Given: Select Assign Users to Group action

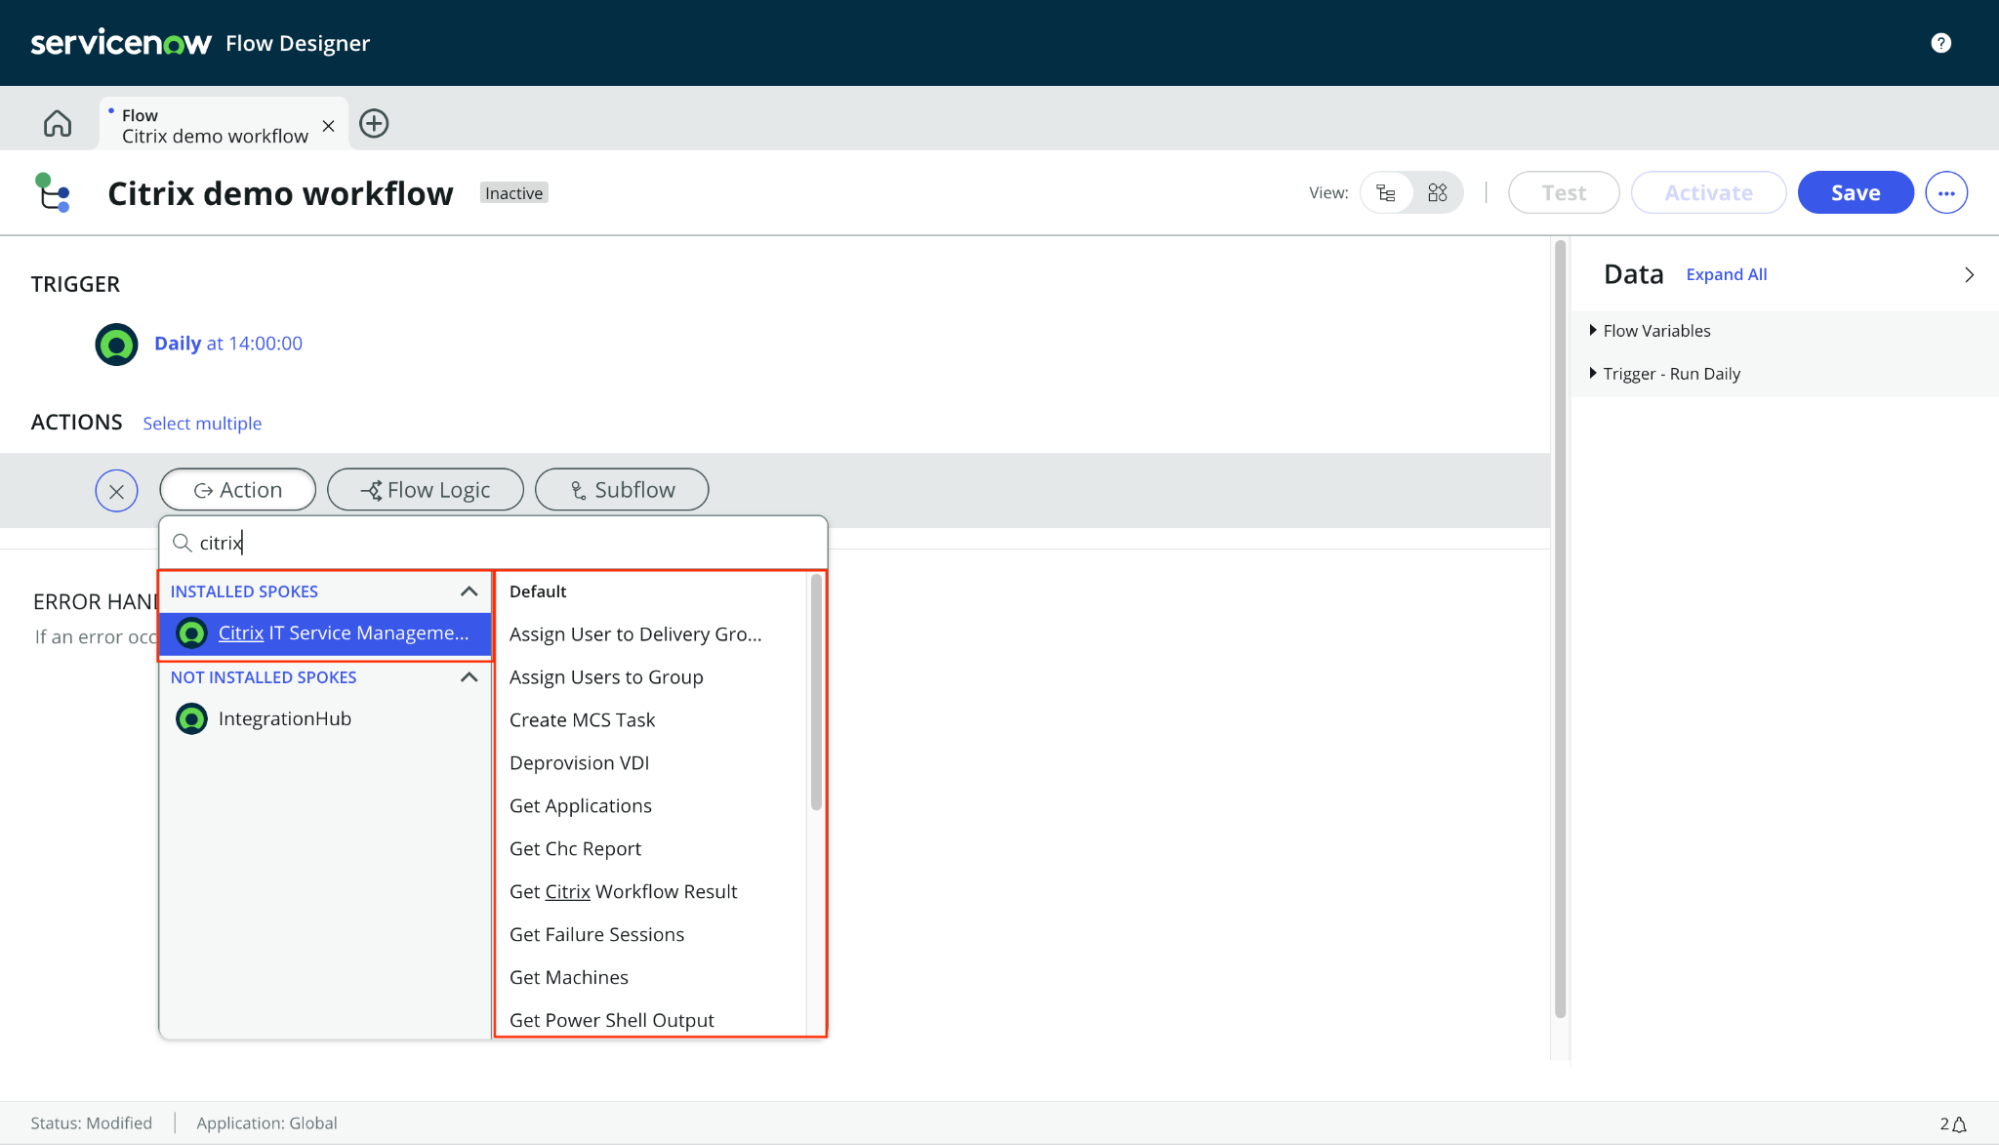Looking at the screenshot, I should click(x=606, y=677).
